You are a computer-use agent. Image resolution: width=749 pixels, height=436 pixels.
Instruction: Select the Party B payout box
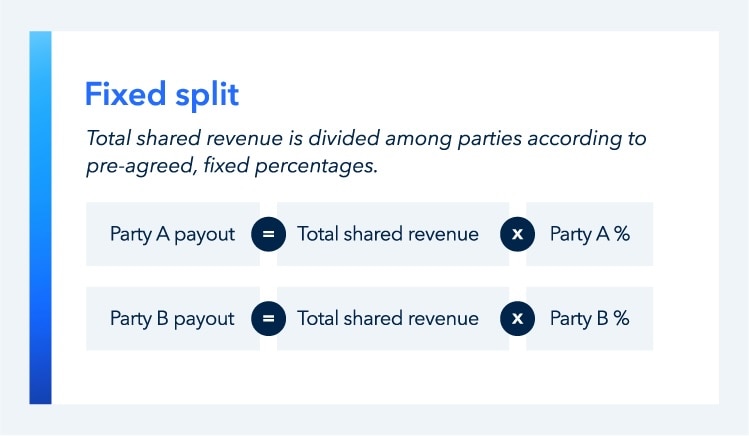172,319
